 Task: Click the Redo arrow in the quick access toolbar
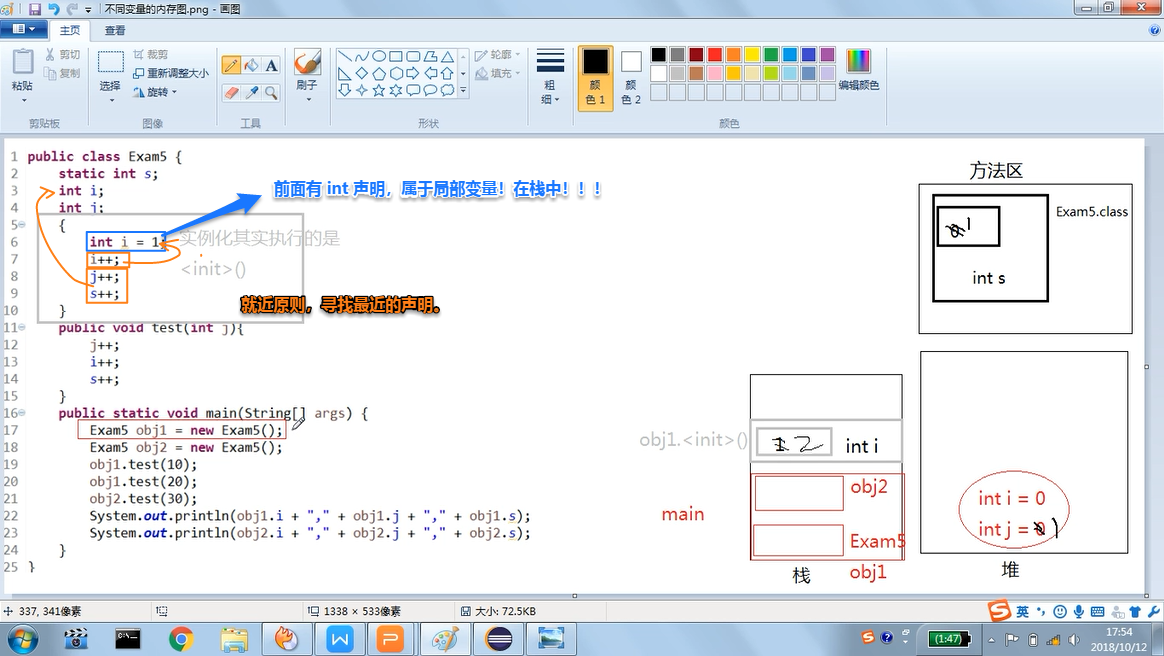point(72,9)
